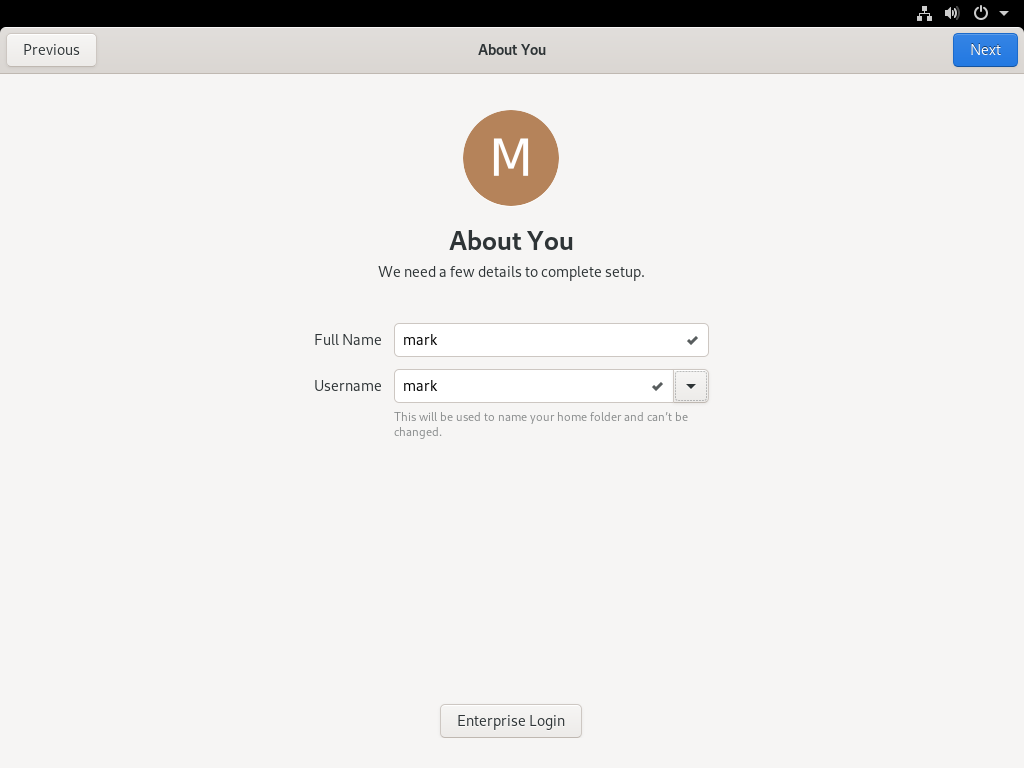Go back with the Previous button
The width and height of the screenshot is (1024, 768).
click(x=52, y=50)
